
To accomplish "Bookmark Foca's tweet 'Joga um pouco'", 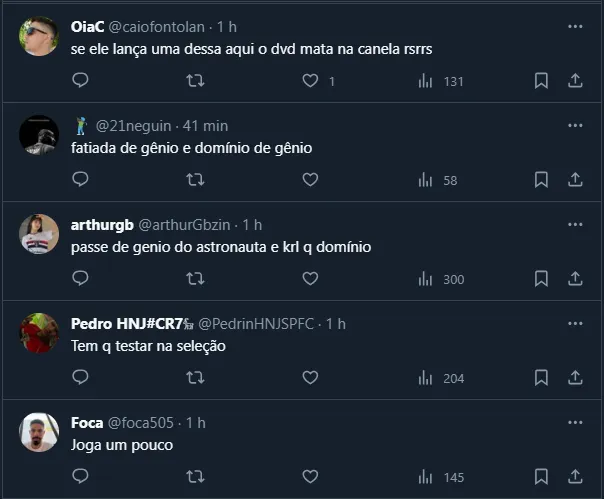I will 541,476.
